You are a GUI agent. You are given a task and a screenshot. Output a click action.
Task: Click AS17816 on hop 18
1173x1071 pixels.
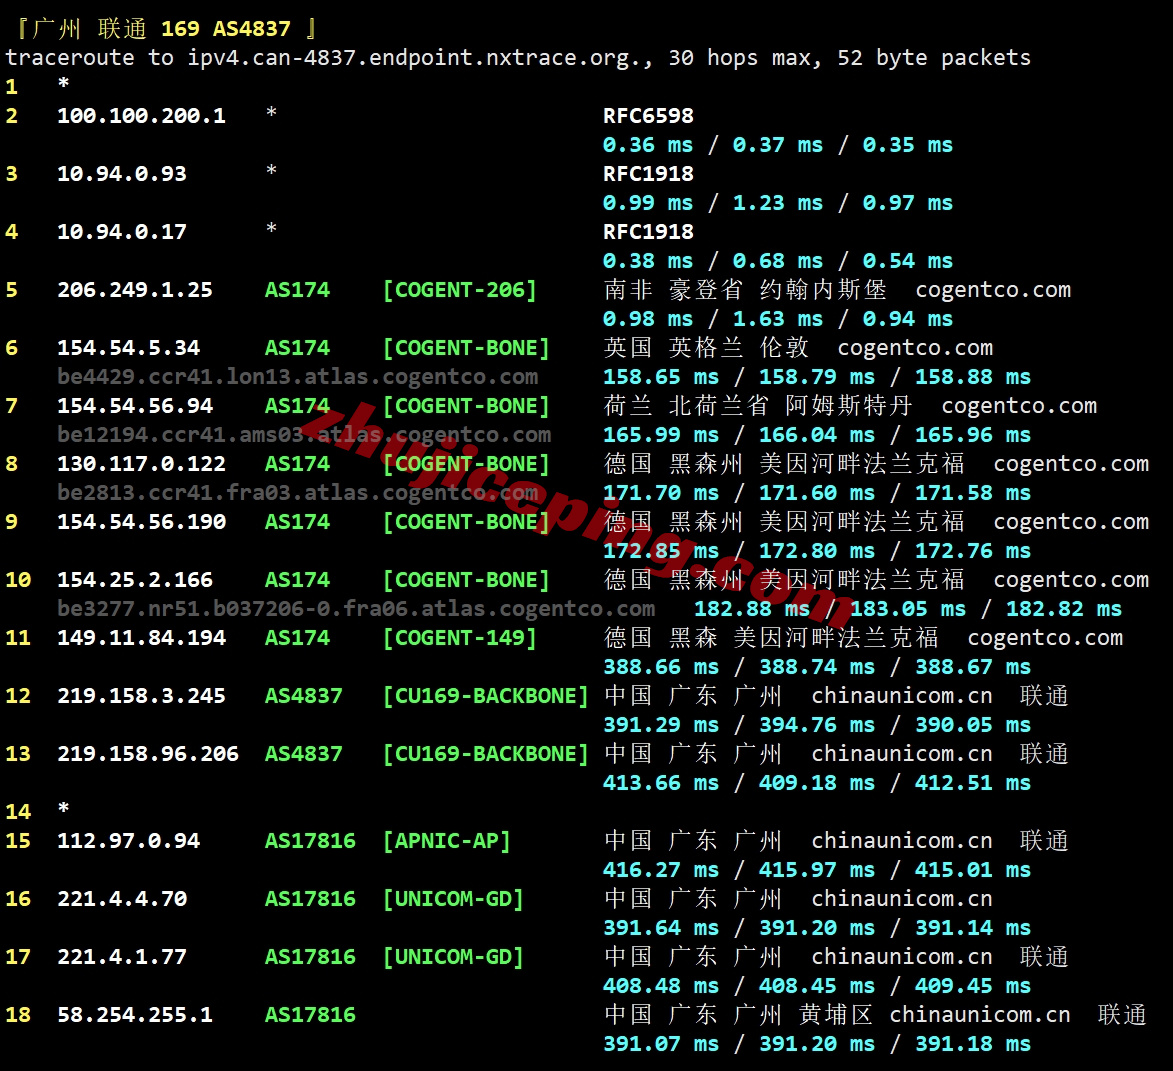(x=310, y=1015)
